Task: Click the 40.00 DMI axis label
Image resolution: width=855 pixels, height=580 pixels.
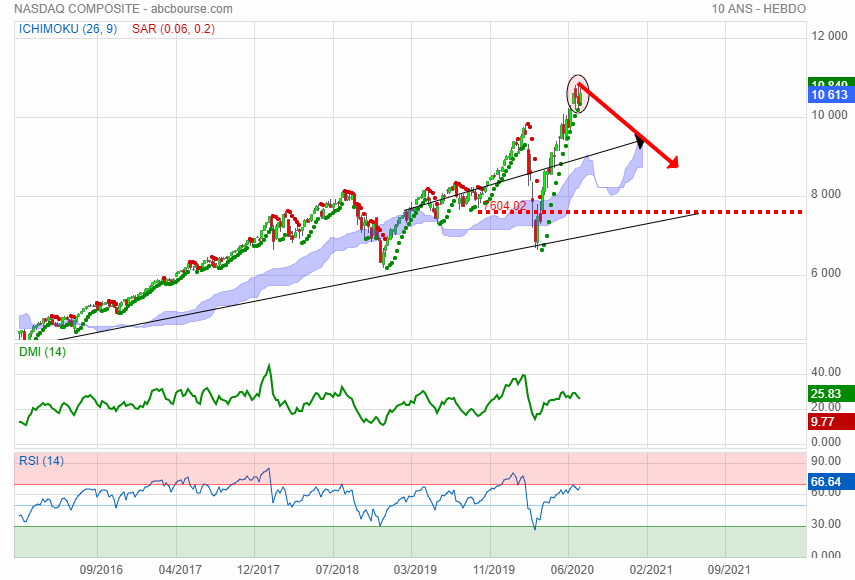Action: click(826, 372)
